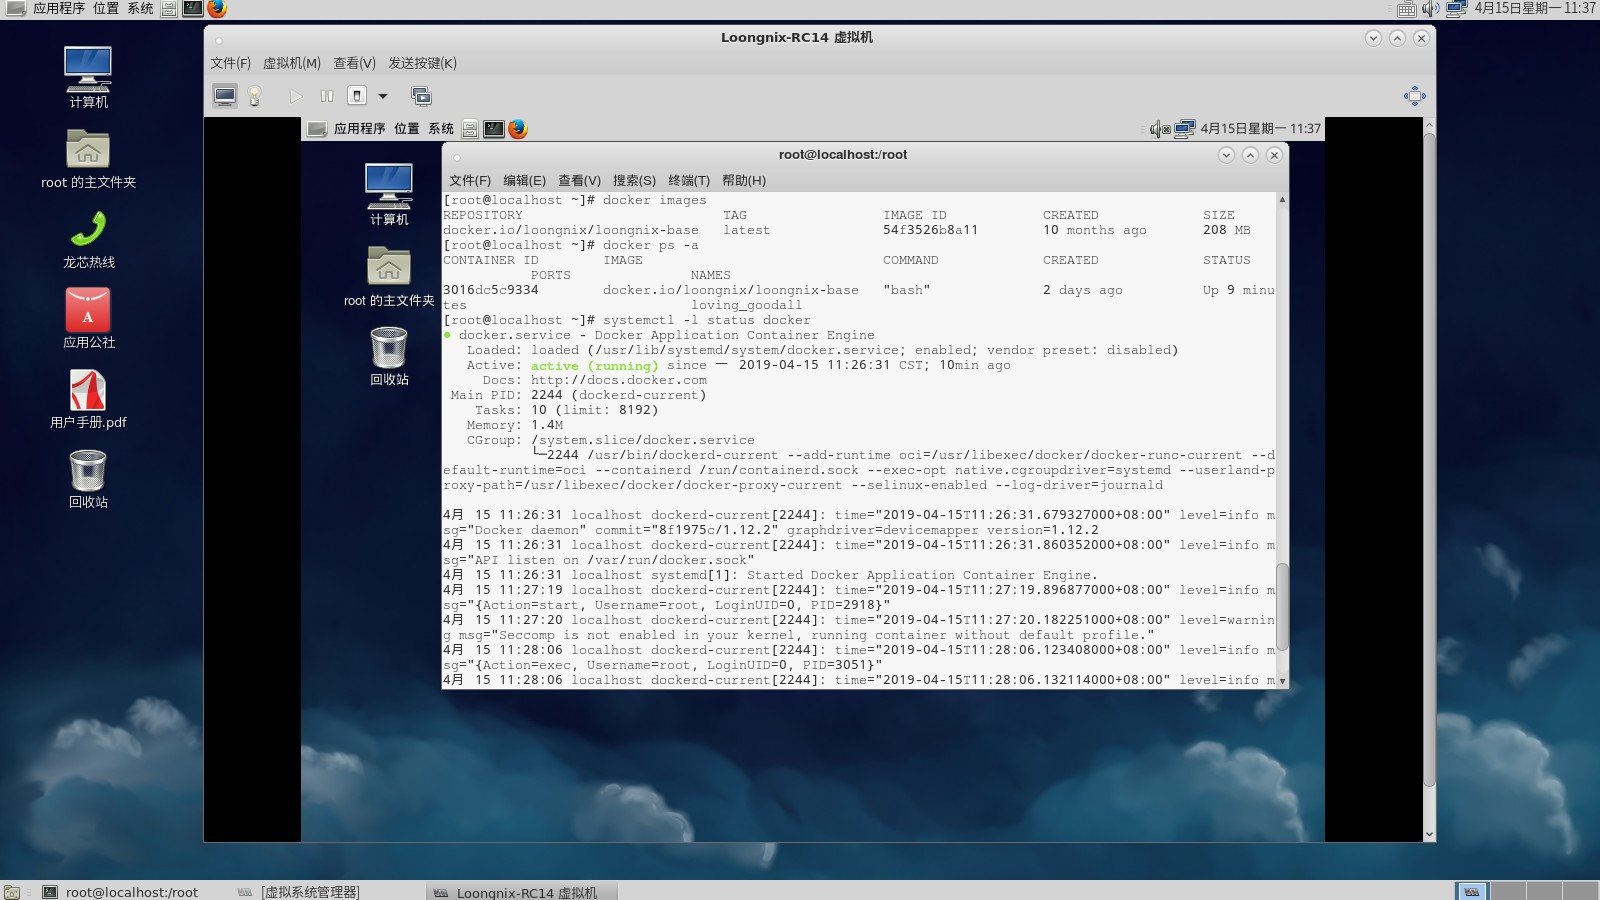
Task: Open host root 的主文件夹 folder
Action: (88, 159)
